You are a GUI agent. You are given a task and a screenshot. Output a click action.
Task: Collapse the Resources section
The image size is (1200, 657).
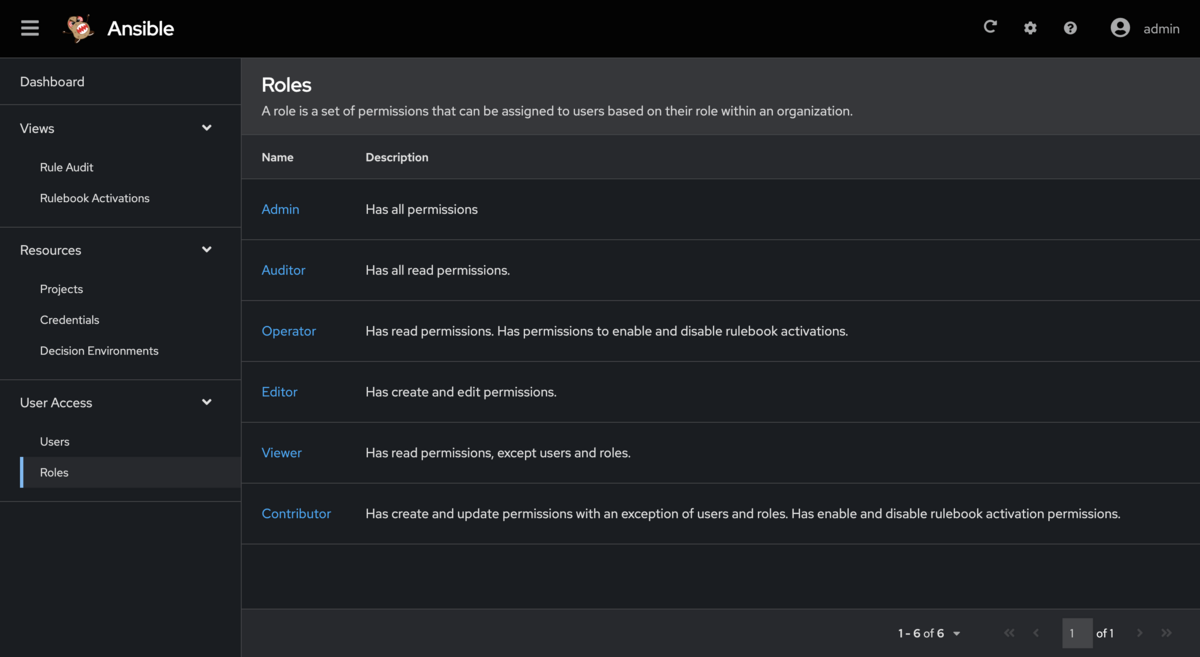pyautogui.click(x=206, y=249)
